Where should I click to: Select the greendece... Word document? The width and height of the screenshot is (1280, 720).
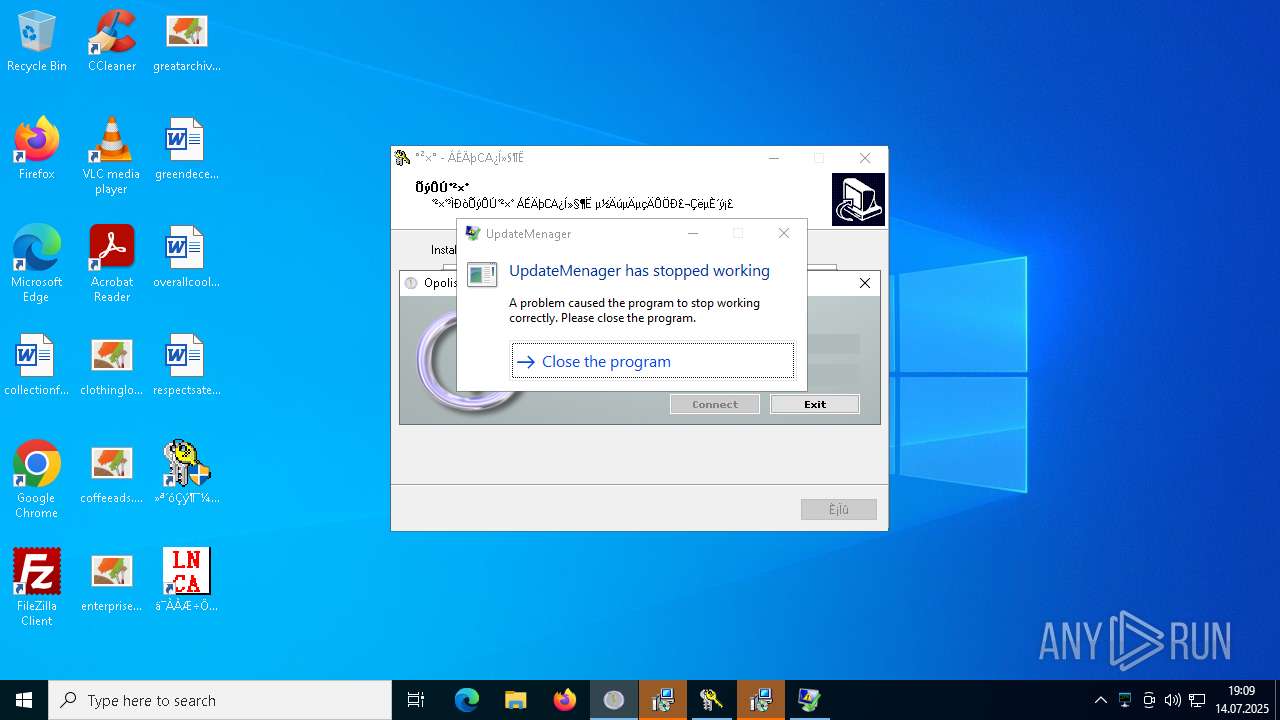[x=187, y=149]
